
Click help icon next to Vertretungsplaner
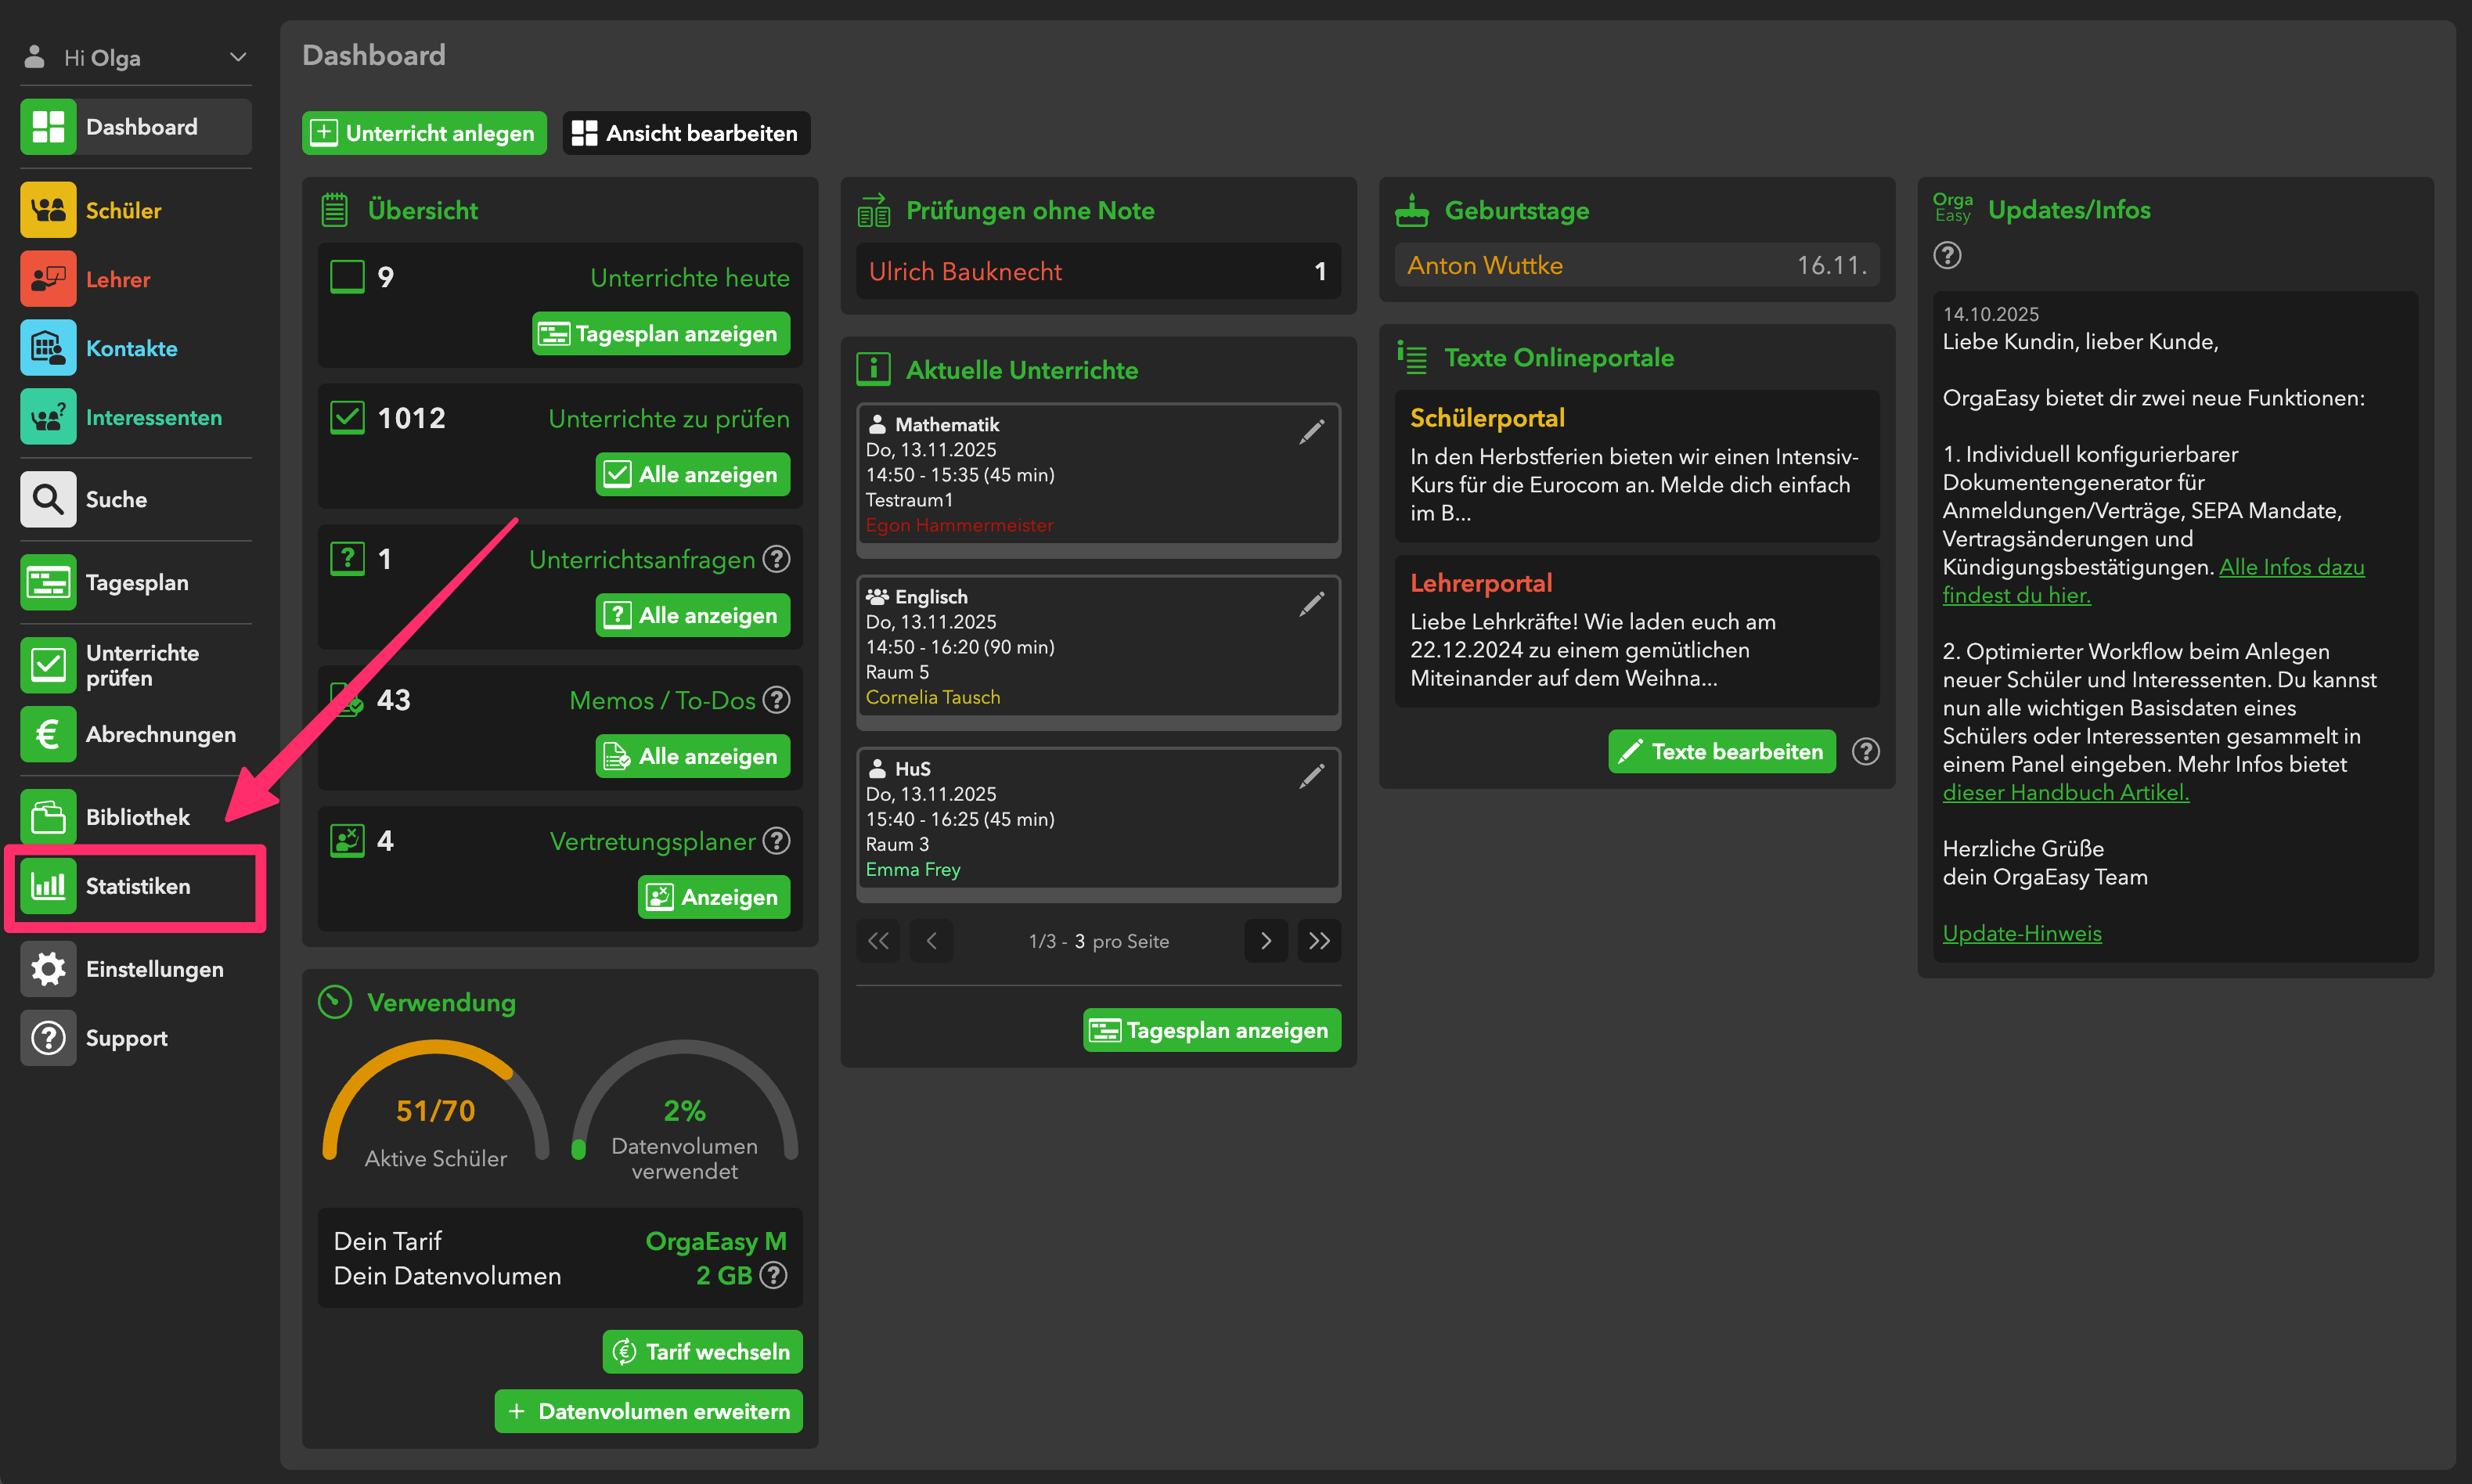776,841
